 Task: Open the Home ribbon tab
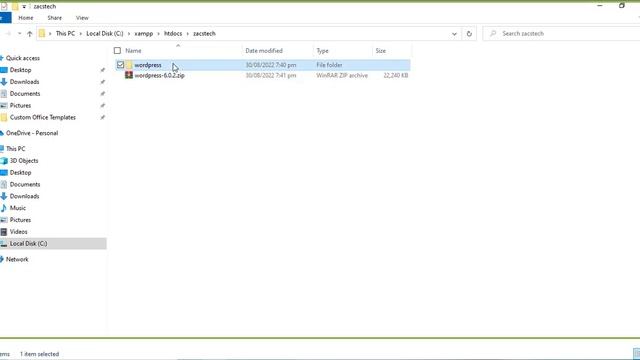[x=26, y=18]
